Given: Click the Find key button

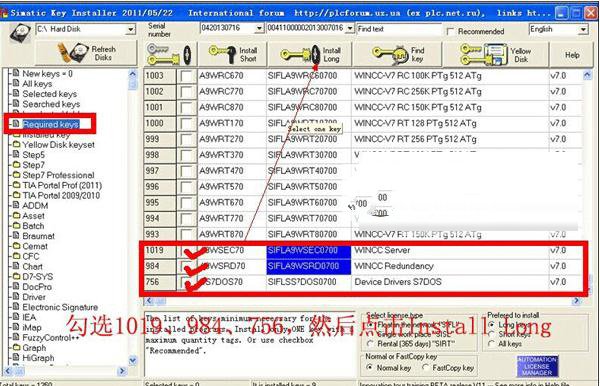Looking at the screenshot, I should [397, 54].
